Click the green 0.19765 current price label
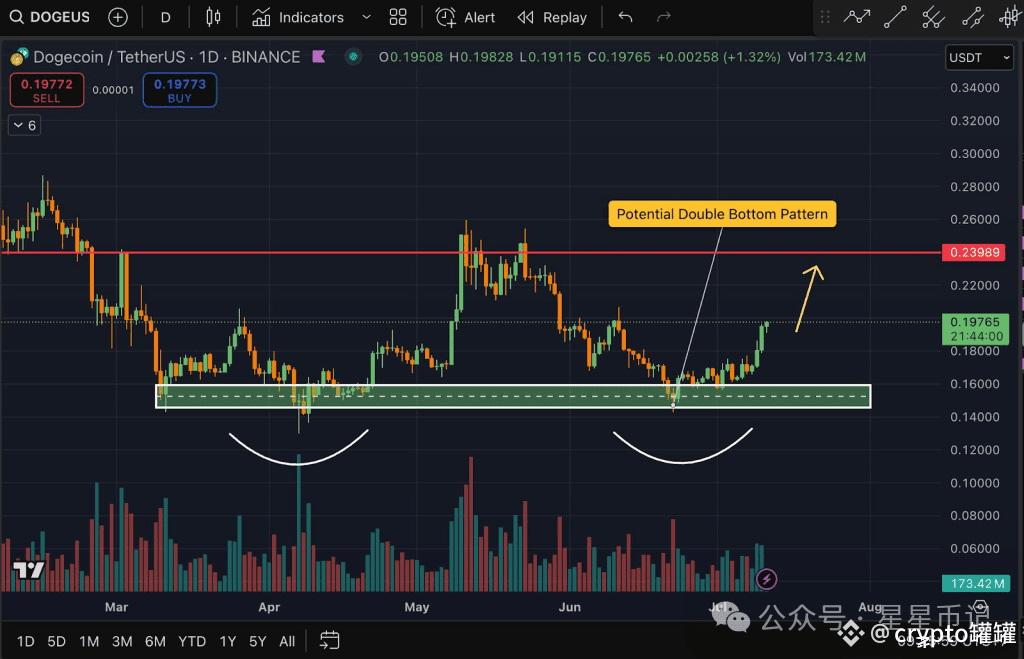 tap(975, 329)
